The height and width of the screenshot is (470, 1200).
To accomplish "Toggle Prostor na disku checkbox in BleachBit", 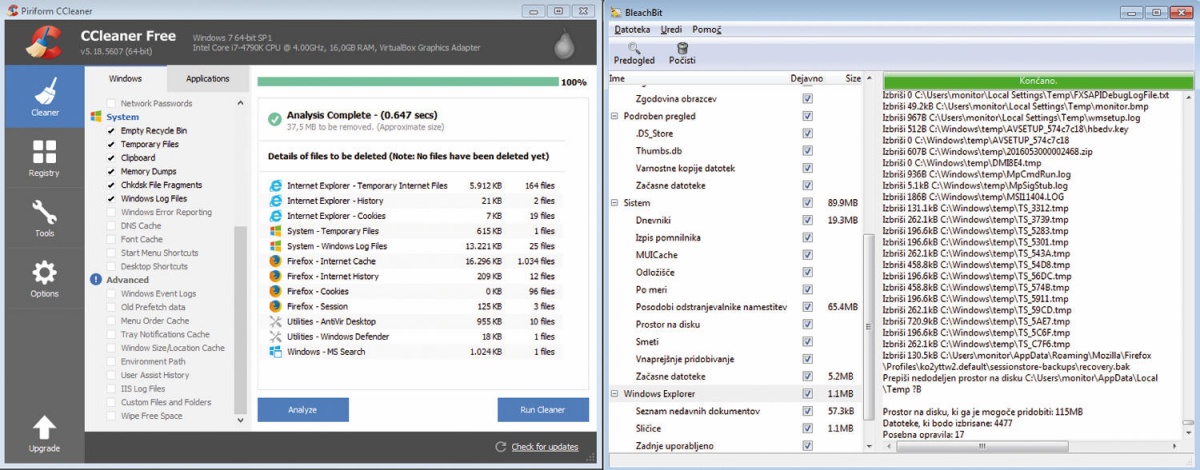I will (807, 324).
